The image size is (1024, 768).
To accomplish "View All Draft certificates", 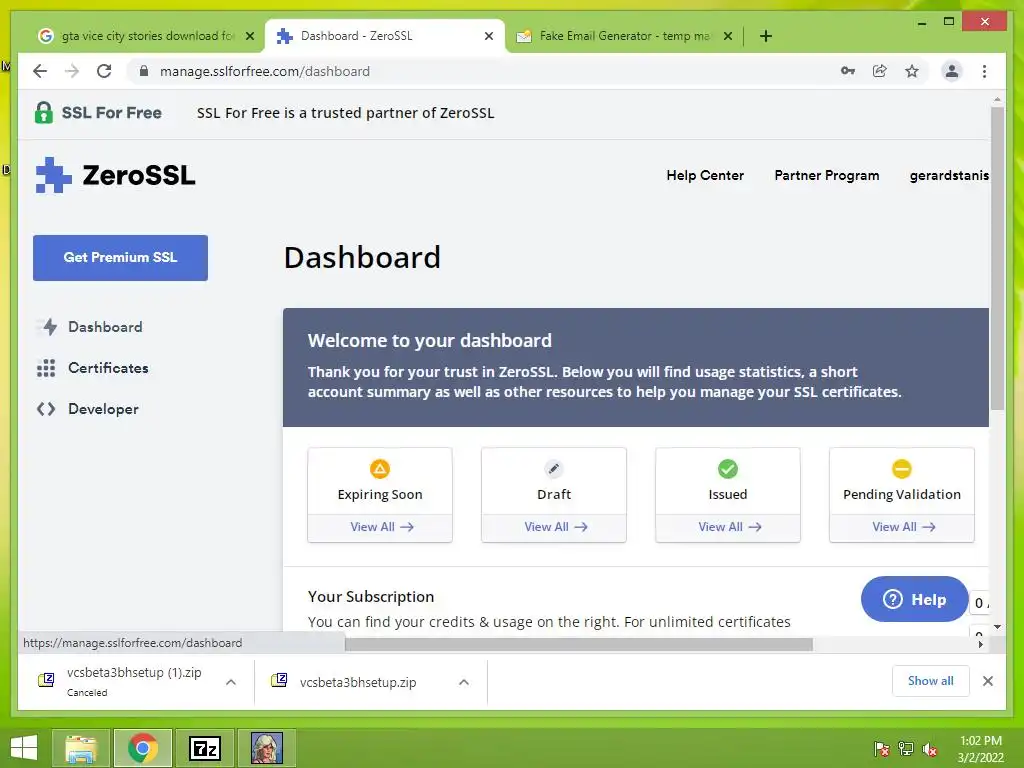I will (555, 526).
